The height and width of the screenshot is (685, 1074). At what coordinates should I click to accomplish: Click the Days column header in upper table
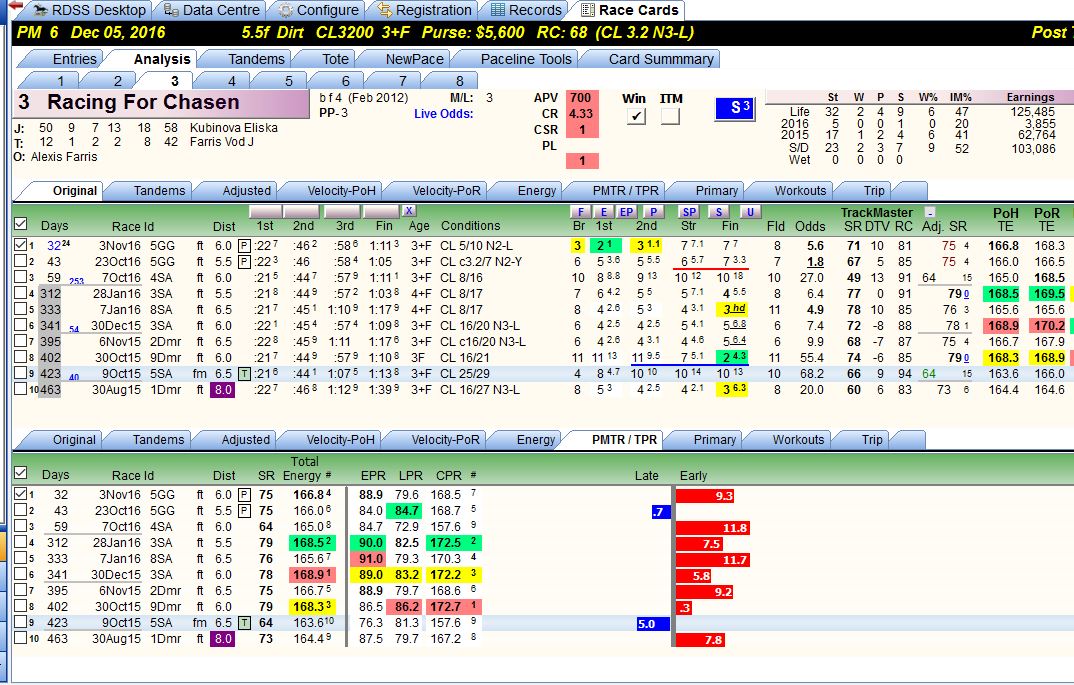click(x=54, y=225)
